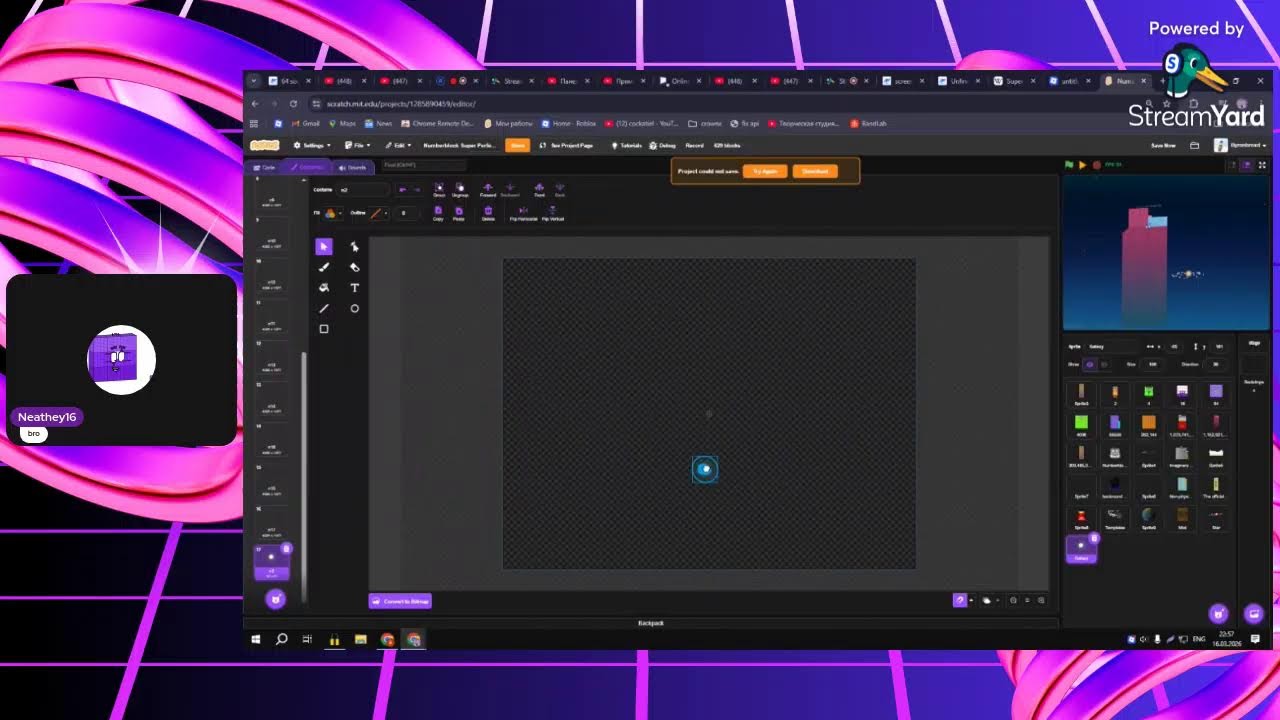Paste the copied shape
1280x720 pixels.
click(459, 213)
